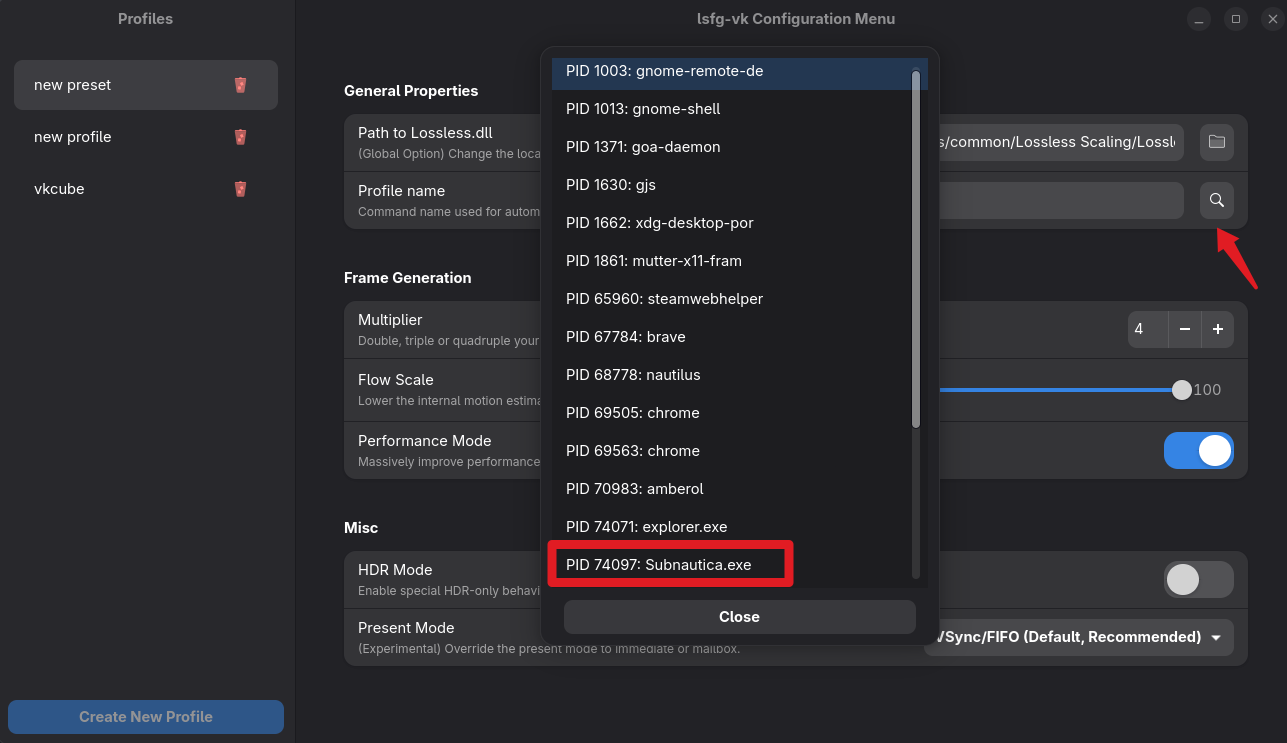Click the Multiplier value field
This screenshot has width=1287, height=743.
pos(1147,329)
